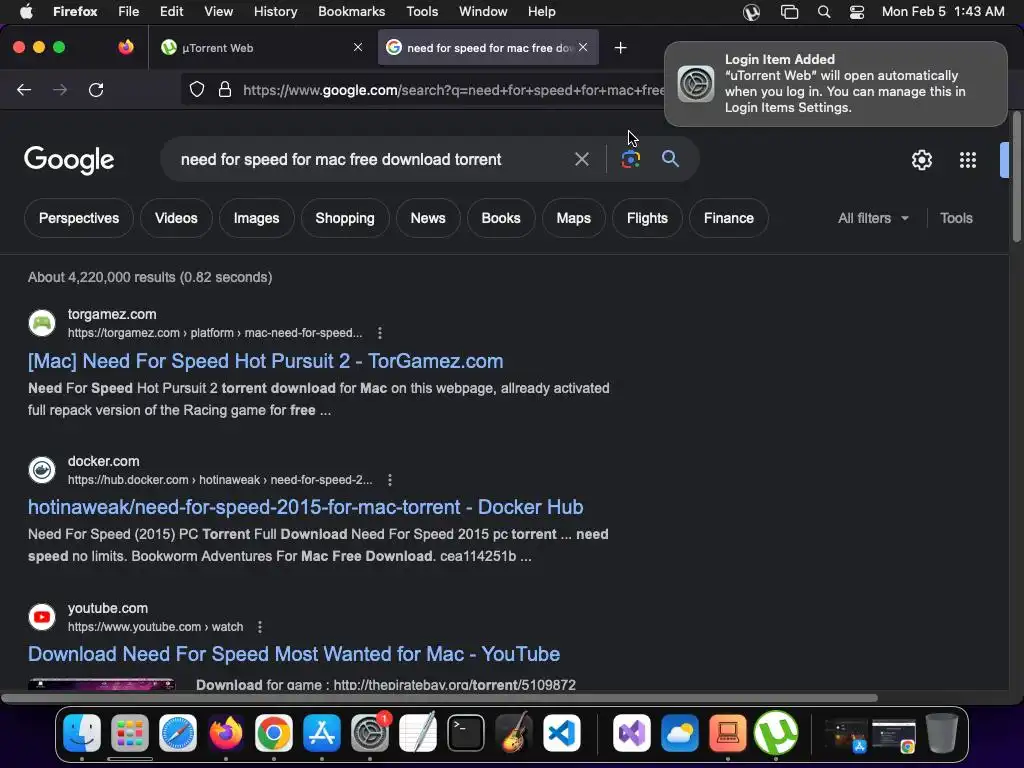Screen dimensions: 1024x768
Task: Expand the All filters dropdown
Action: (x=873, y=218)
